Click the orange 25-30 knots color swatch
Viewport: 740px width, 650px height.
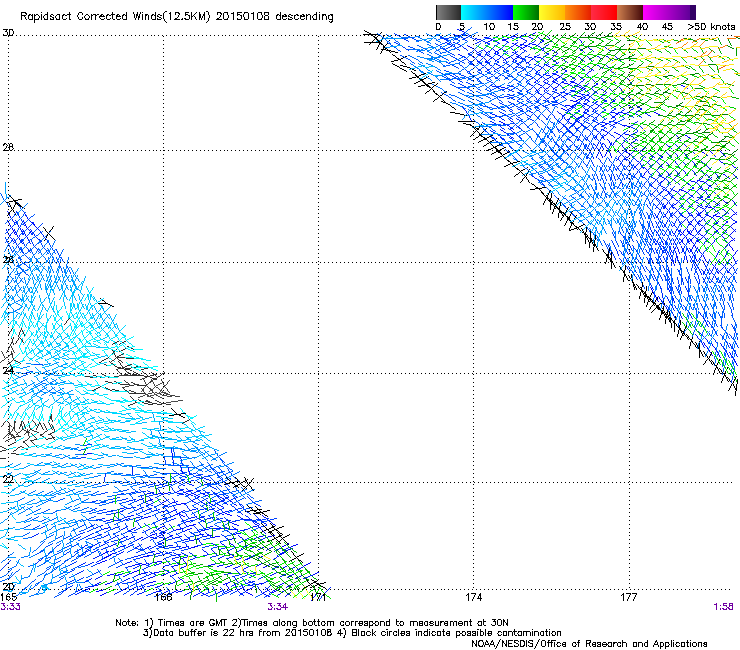click(x=578, y=12)
